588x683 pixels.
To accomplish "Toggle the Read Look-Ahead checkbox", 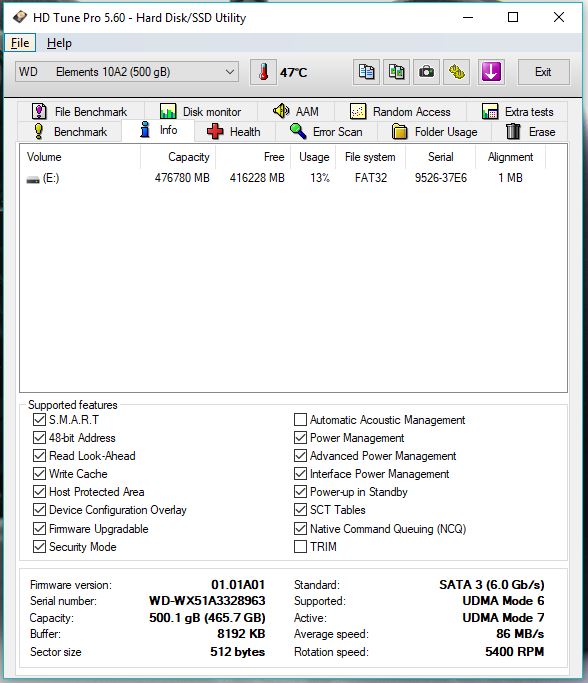I will click(x=39, y=456).
